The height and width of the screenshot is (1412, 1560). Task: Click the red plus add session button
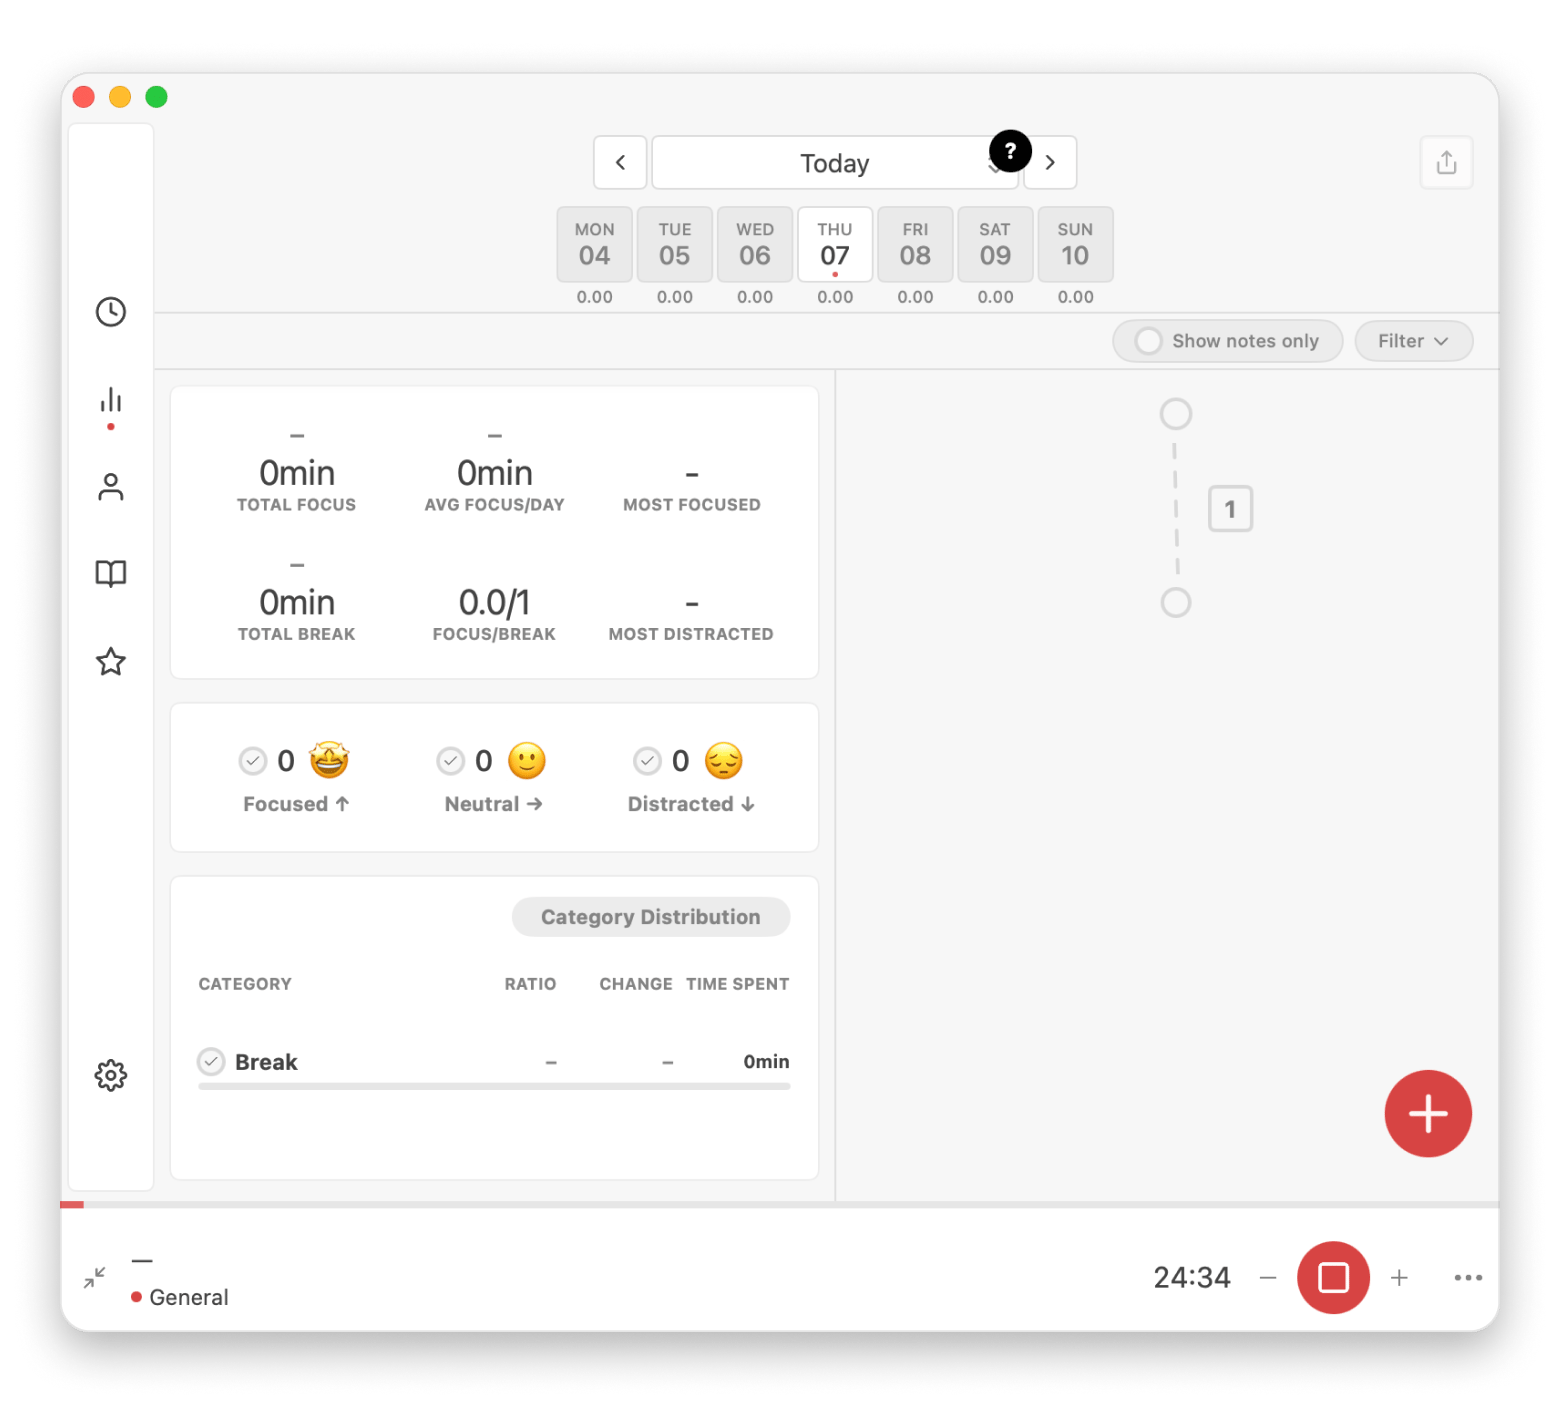[x=1428, y=1113]
